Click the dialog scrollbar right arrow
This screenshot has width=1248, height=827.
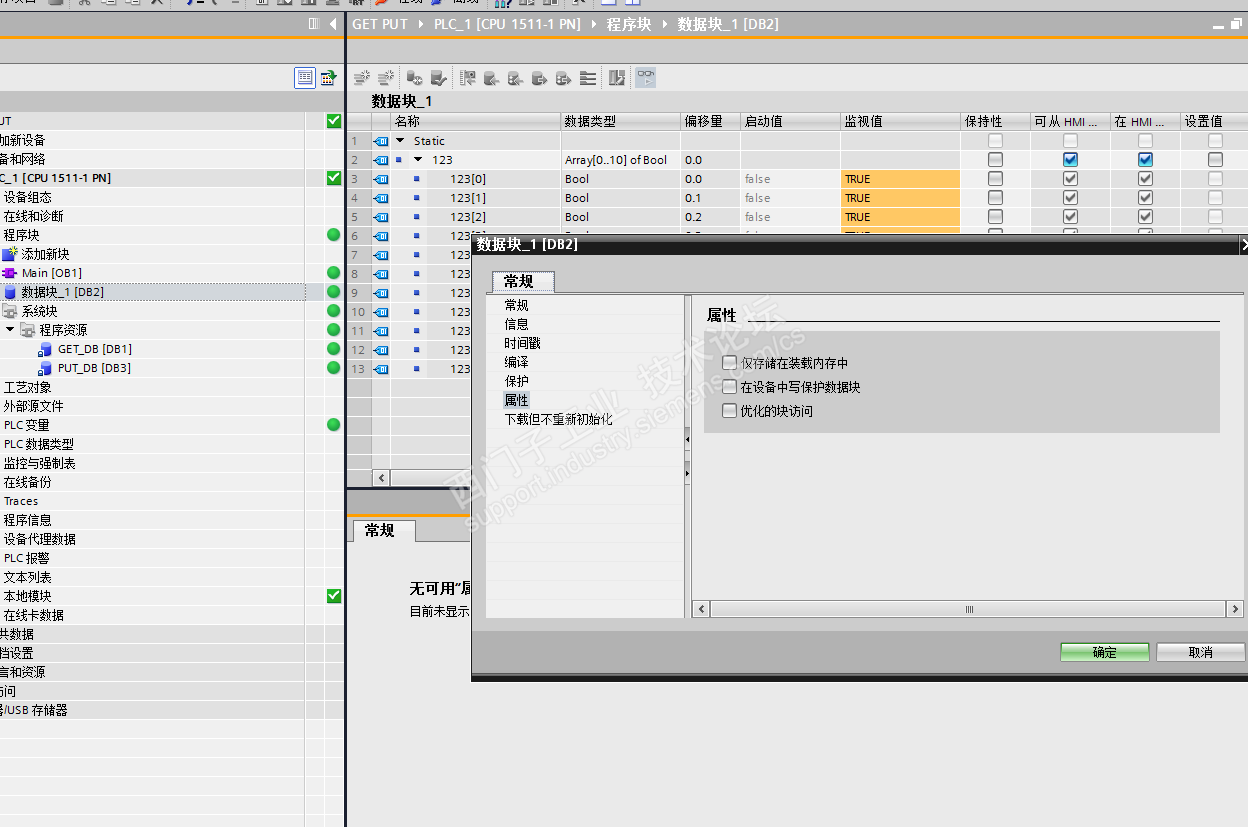1236,609
